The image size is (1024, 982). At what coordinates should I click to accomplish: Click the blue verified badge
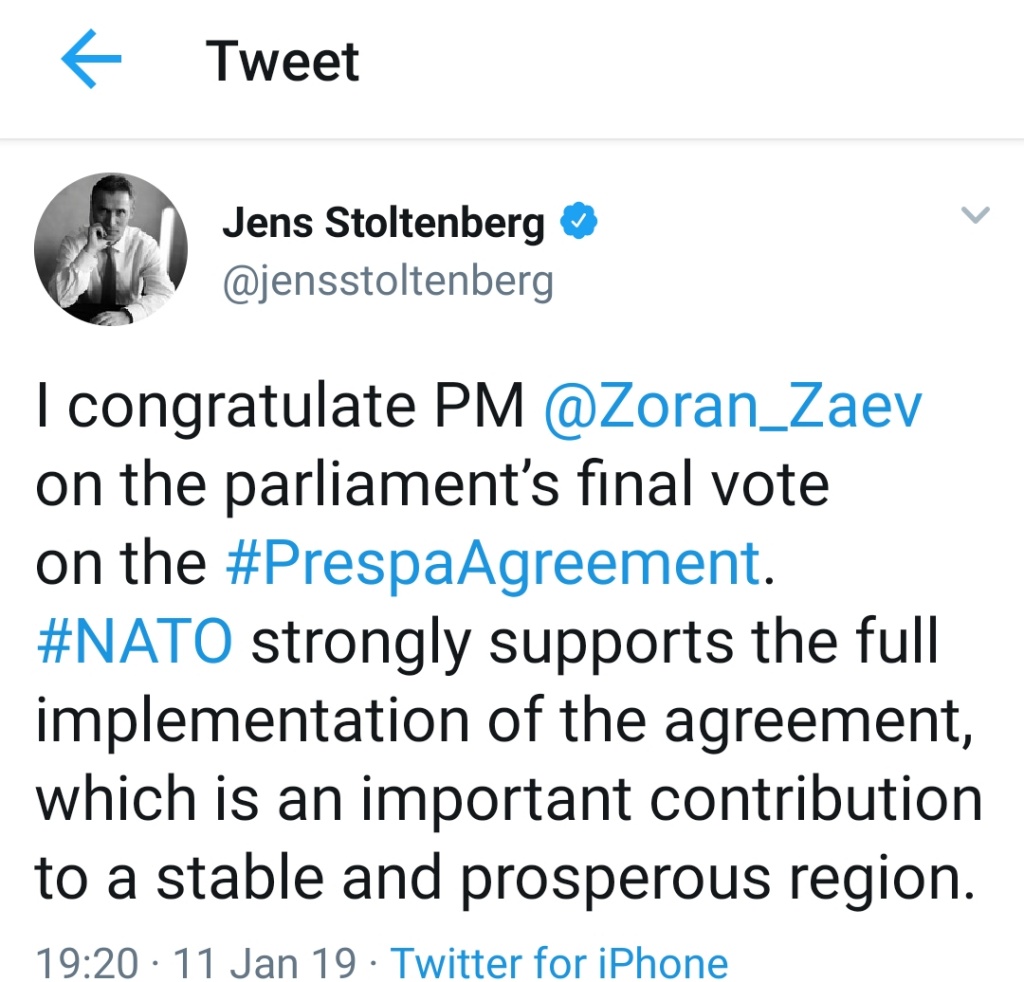point(577,223)
